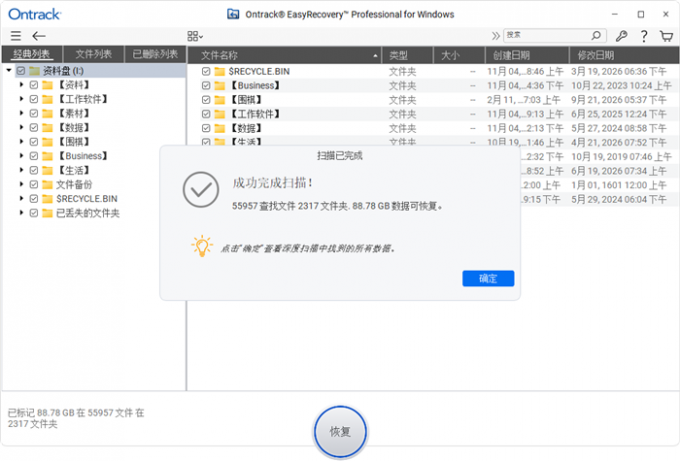
Task: Expand the 文件备份 tree folder
Action: pyautogui.click(x=21, y=184)
